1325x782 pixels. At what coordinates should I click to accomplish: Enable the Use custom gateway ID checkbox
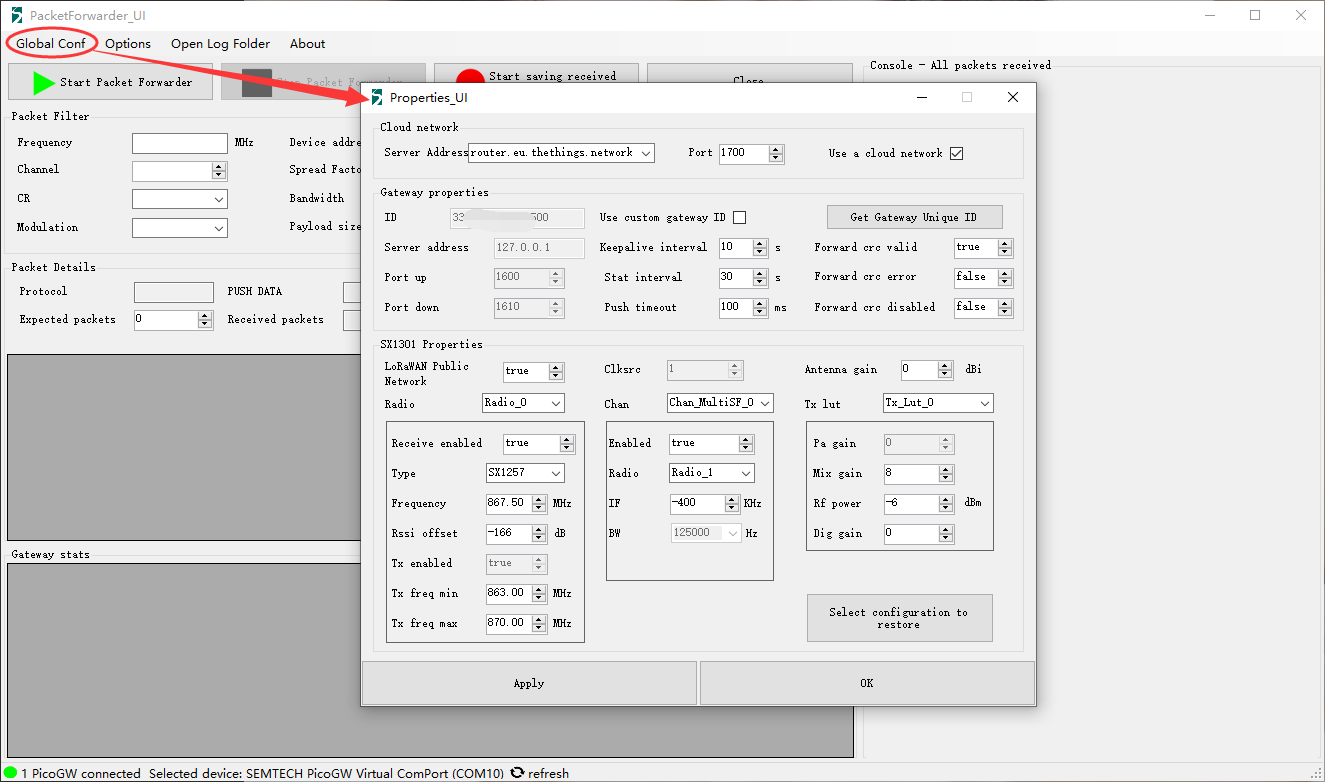[x=740, y=218]
